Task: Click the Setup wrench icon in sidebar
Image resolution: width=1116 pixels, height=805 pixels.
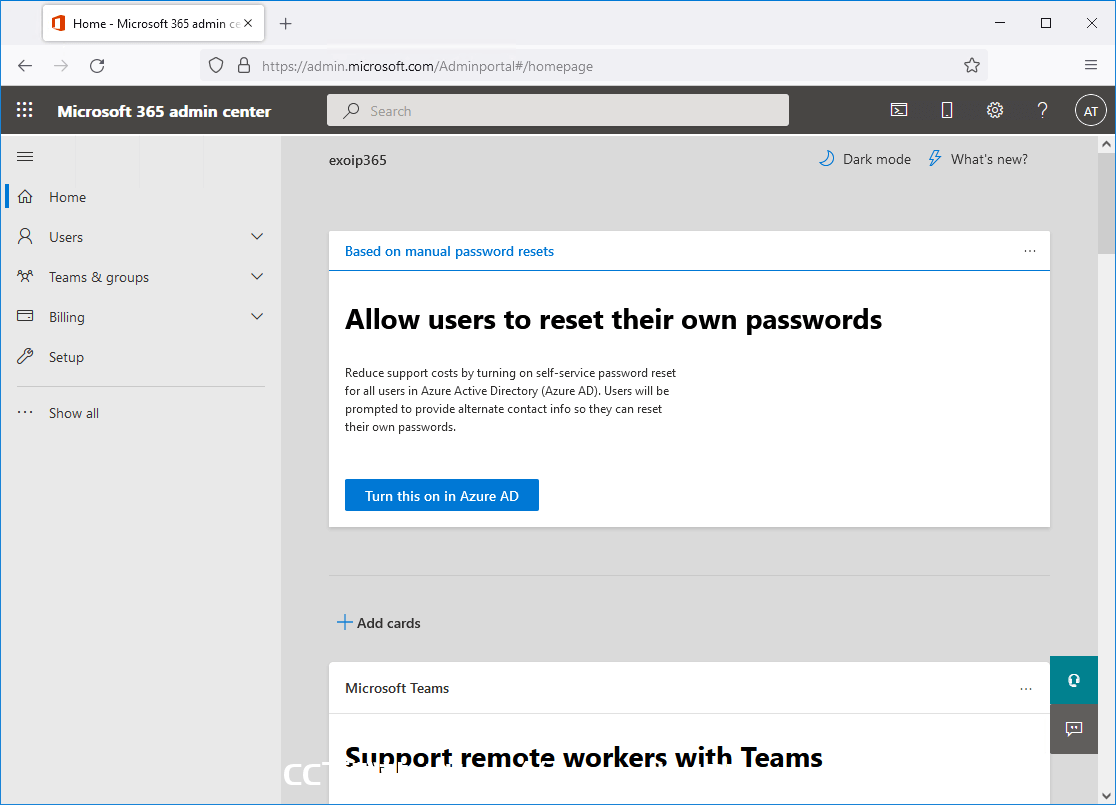Action: 25,356
